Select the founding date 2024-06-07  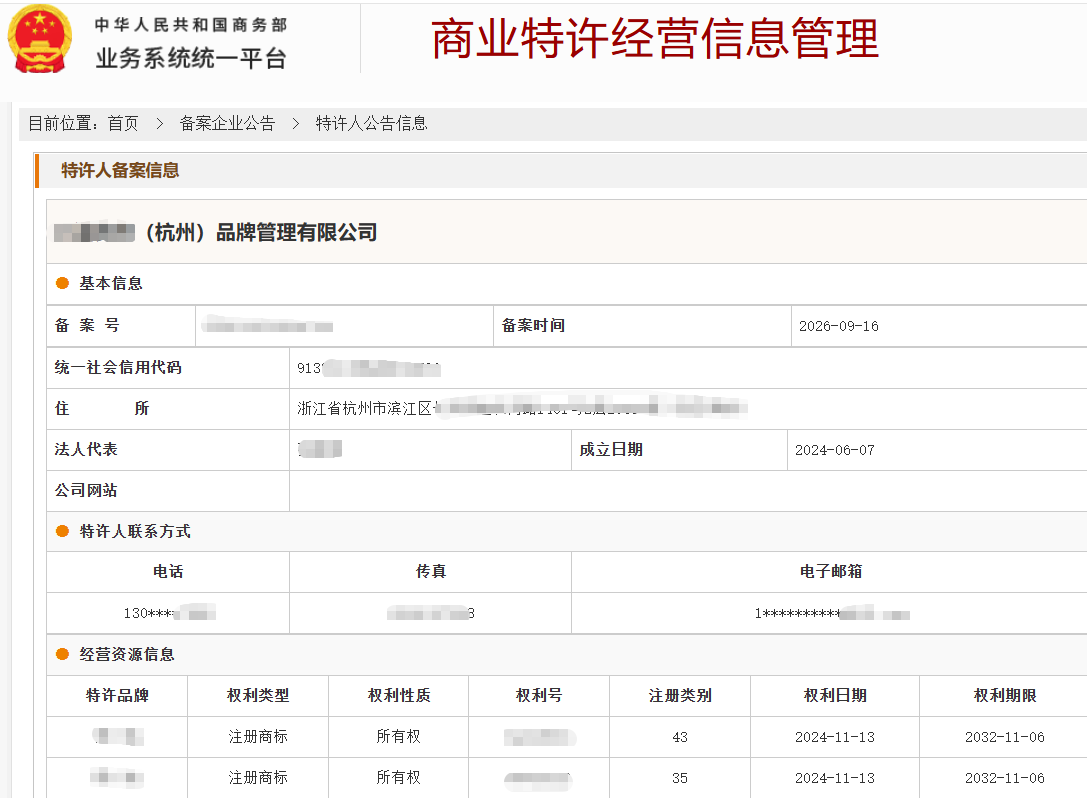[835, 450]
